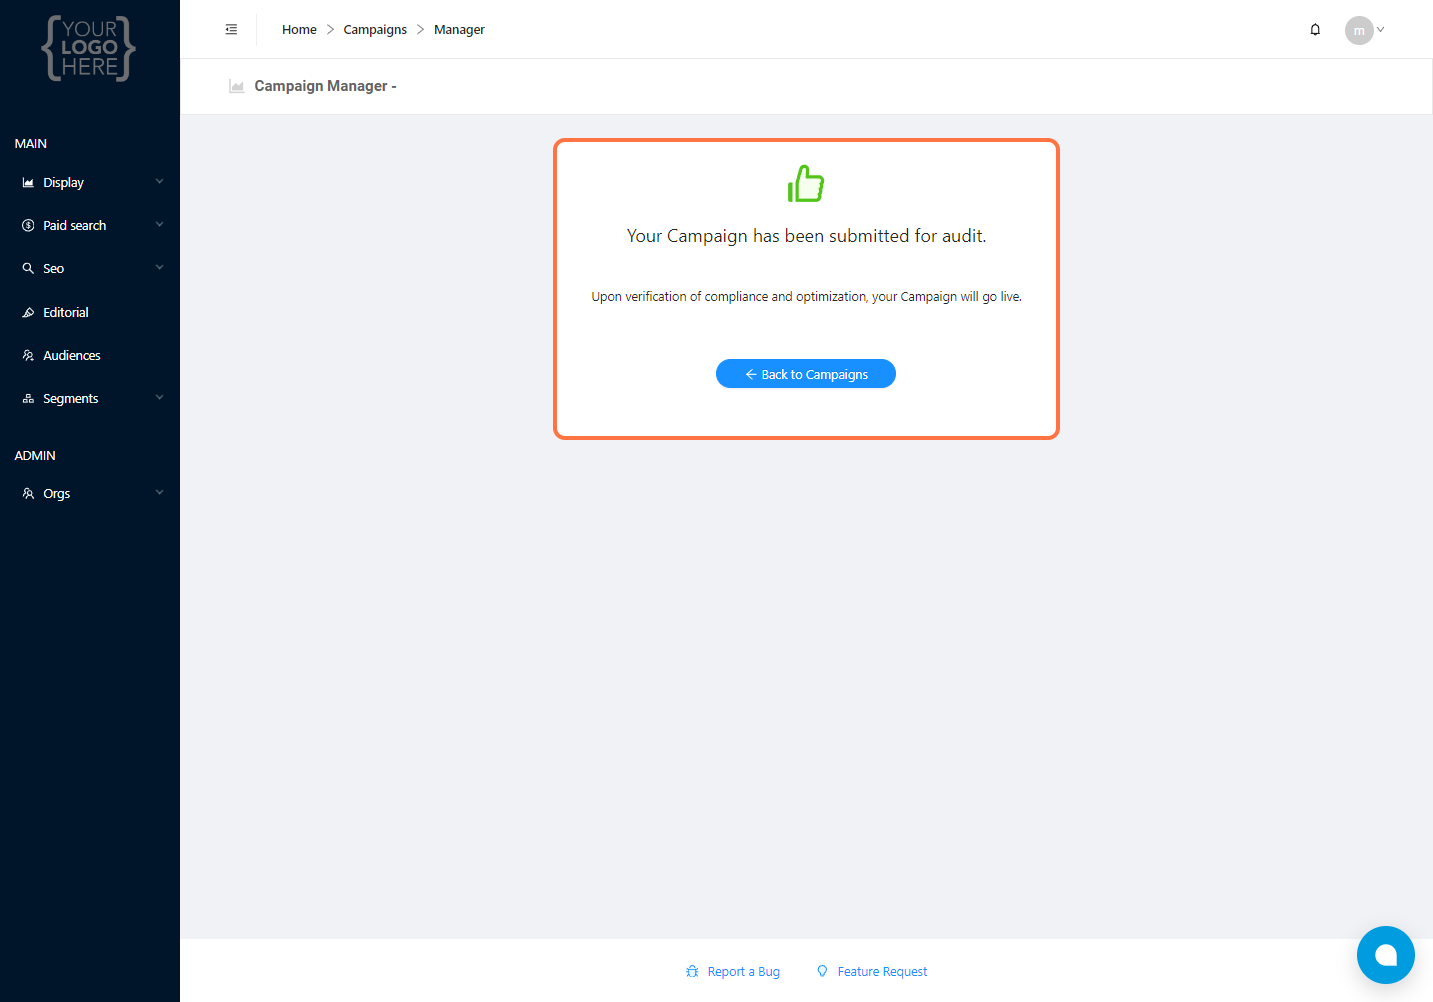Click the Your Logo Here logo
This screenshot has width=1433, height=1002.
click(x=89, y=48)
